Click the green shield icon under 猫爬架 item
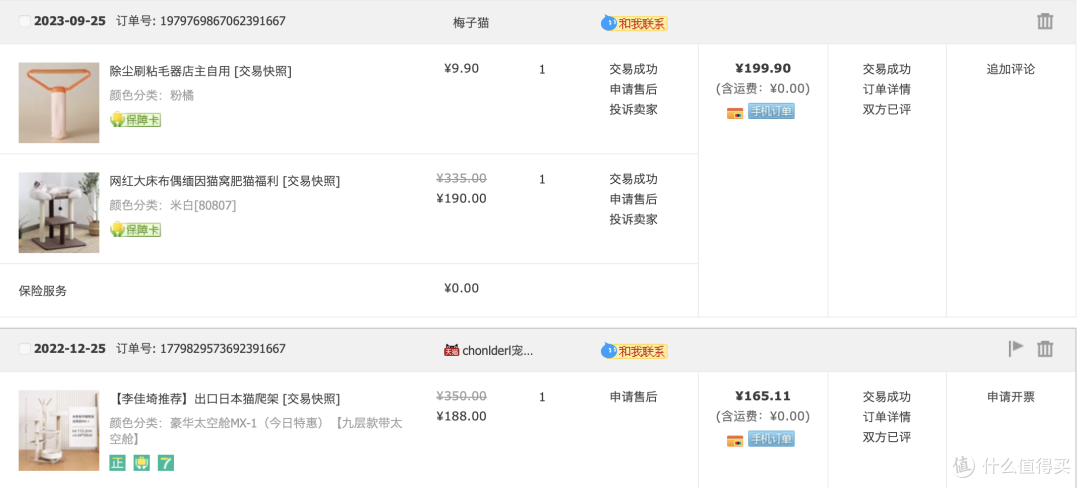The width and height of the screenshot is (1080, 488). [141, 463]
